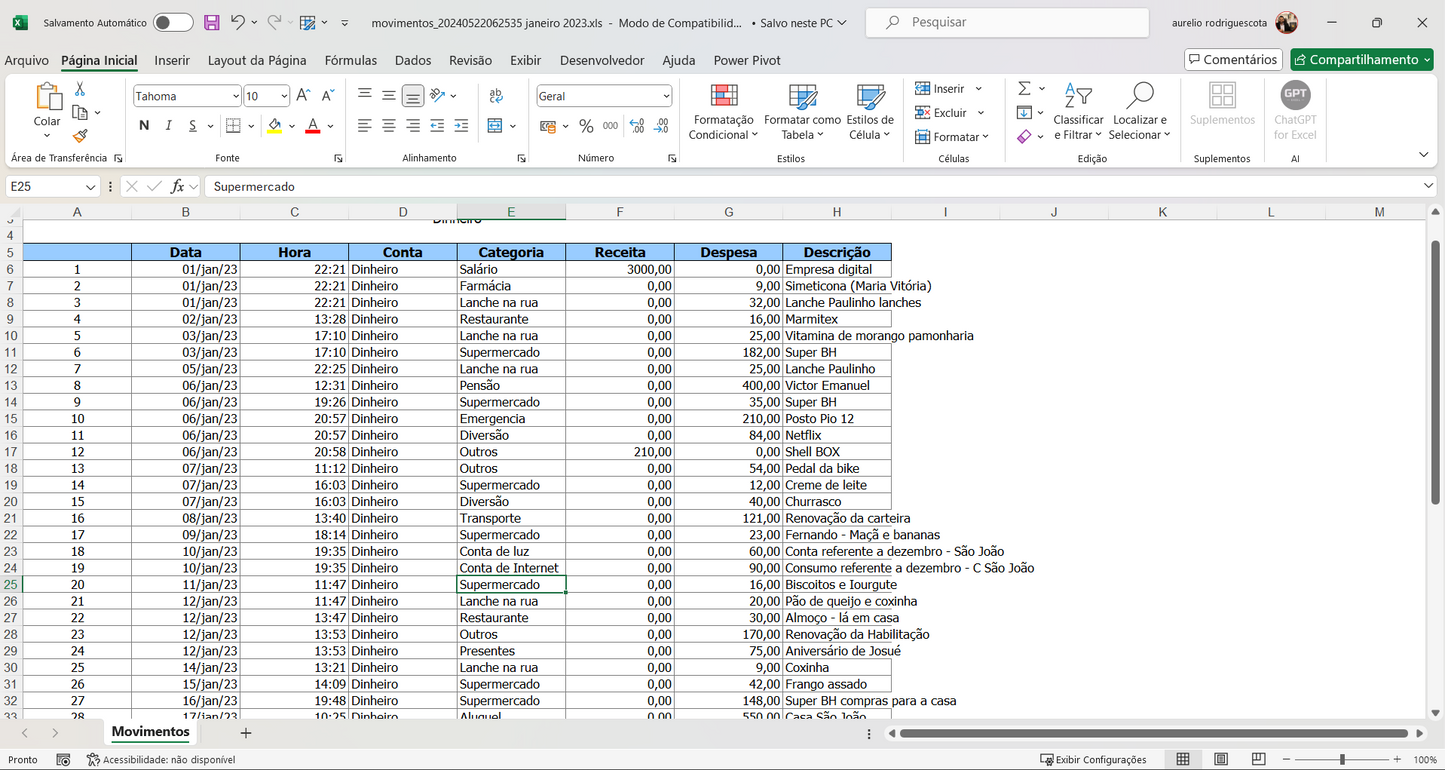The image size is (1445, 770).
Task: Click the Aumentar Casas Decimais icon
Action: click(x=635, y=127)
